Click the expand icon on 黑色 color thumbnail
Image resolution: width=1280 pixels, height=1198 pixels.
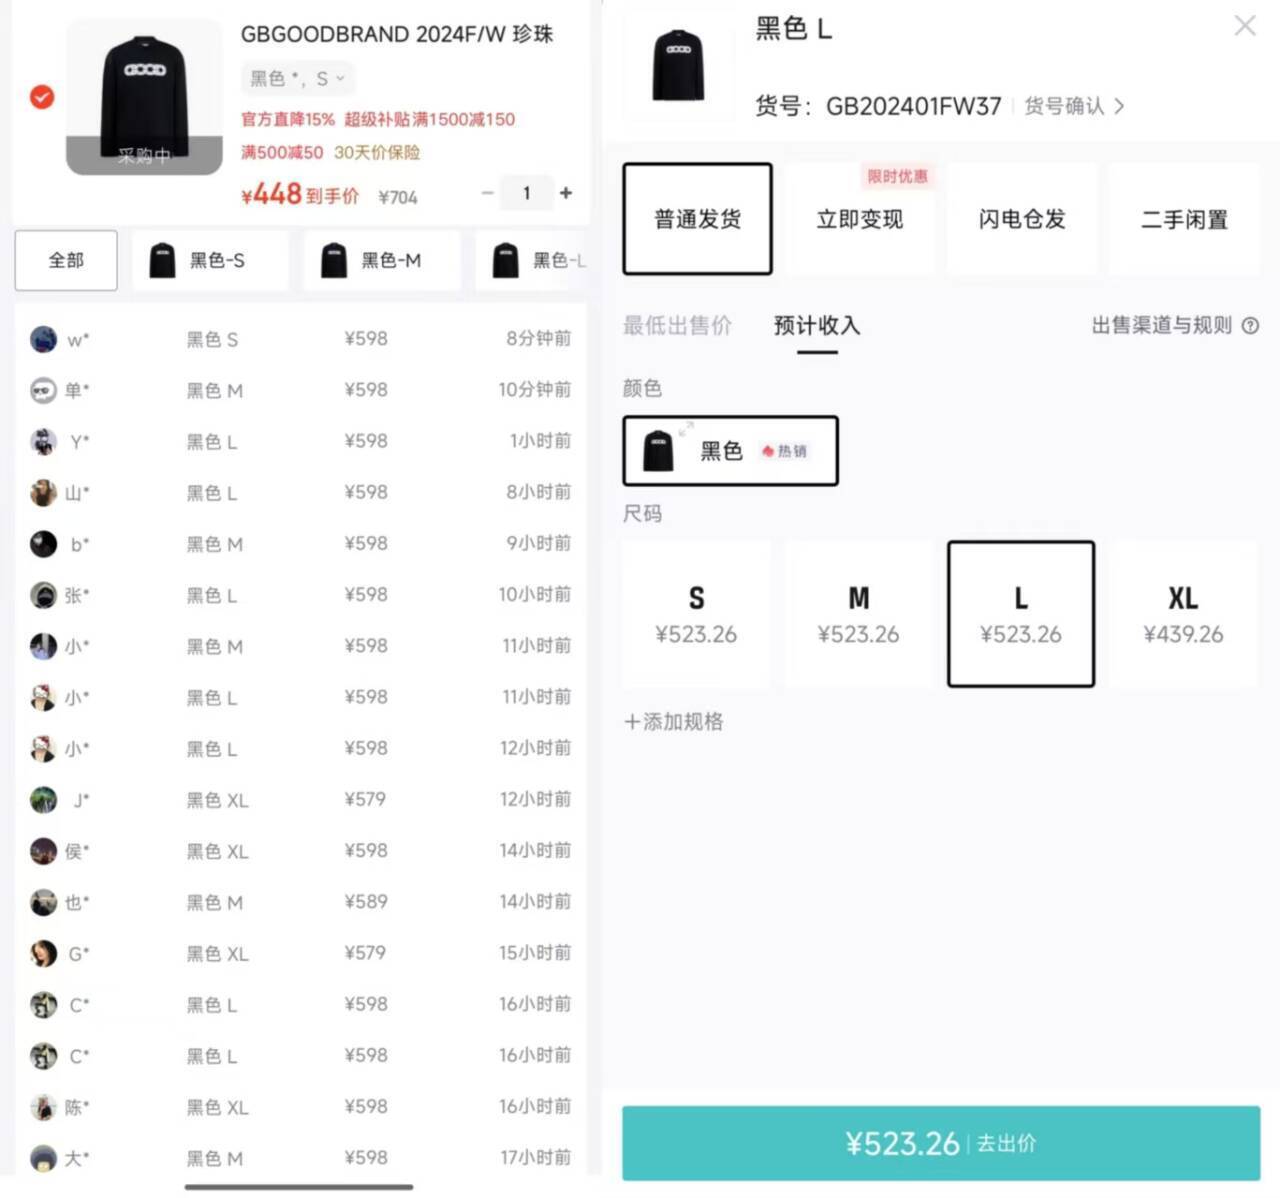(686, 429)
